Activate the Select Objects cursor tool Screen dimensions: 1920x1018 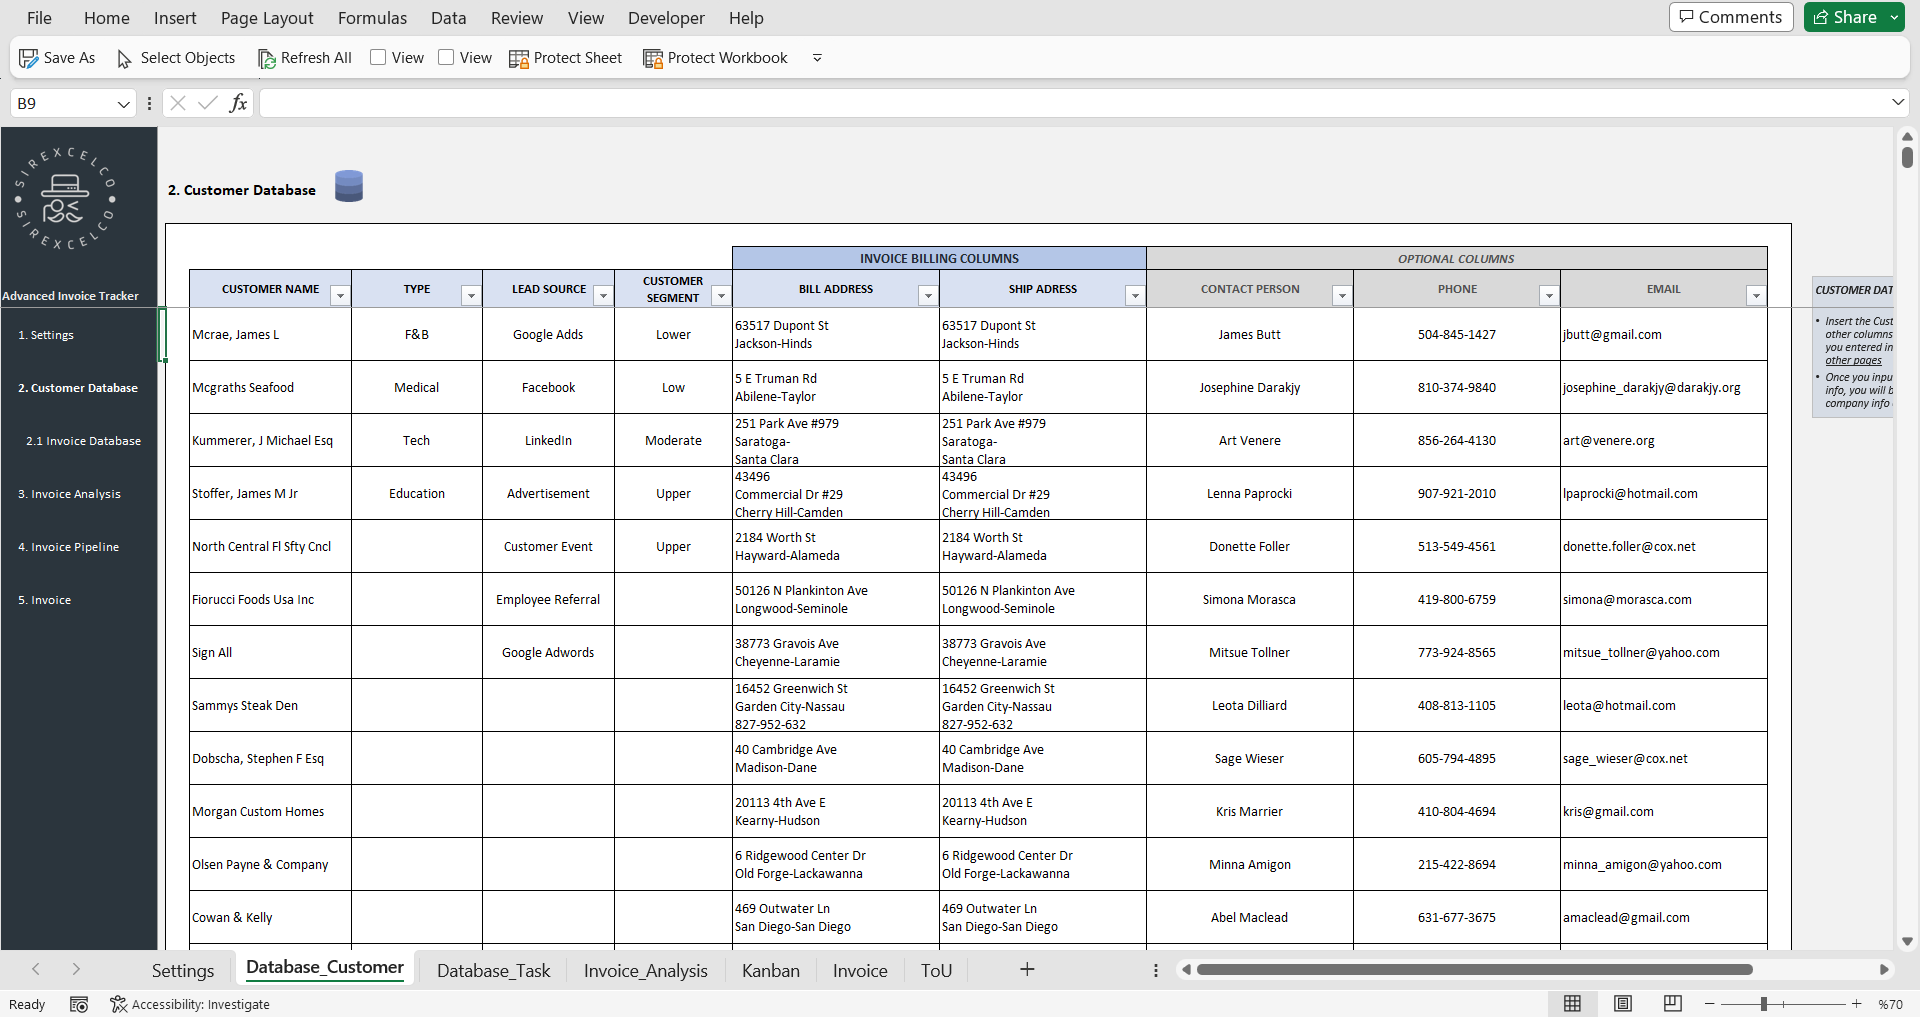tap(124, 58)
